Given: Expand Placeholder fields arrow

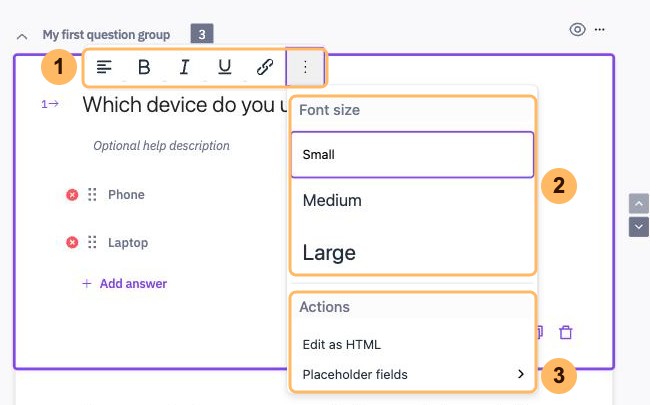Looking at the screenshot, I should 521,374.
